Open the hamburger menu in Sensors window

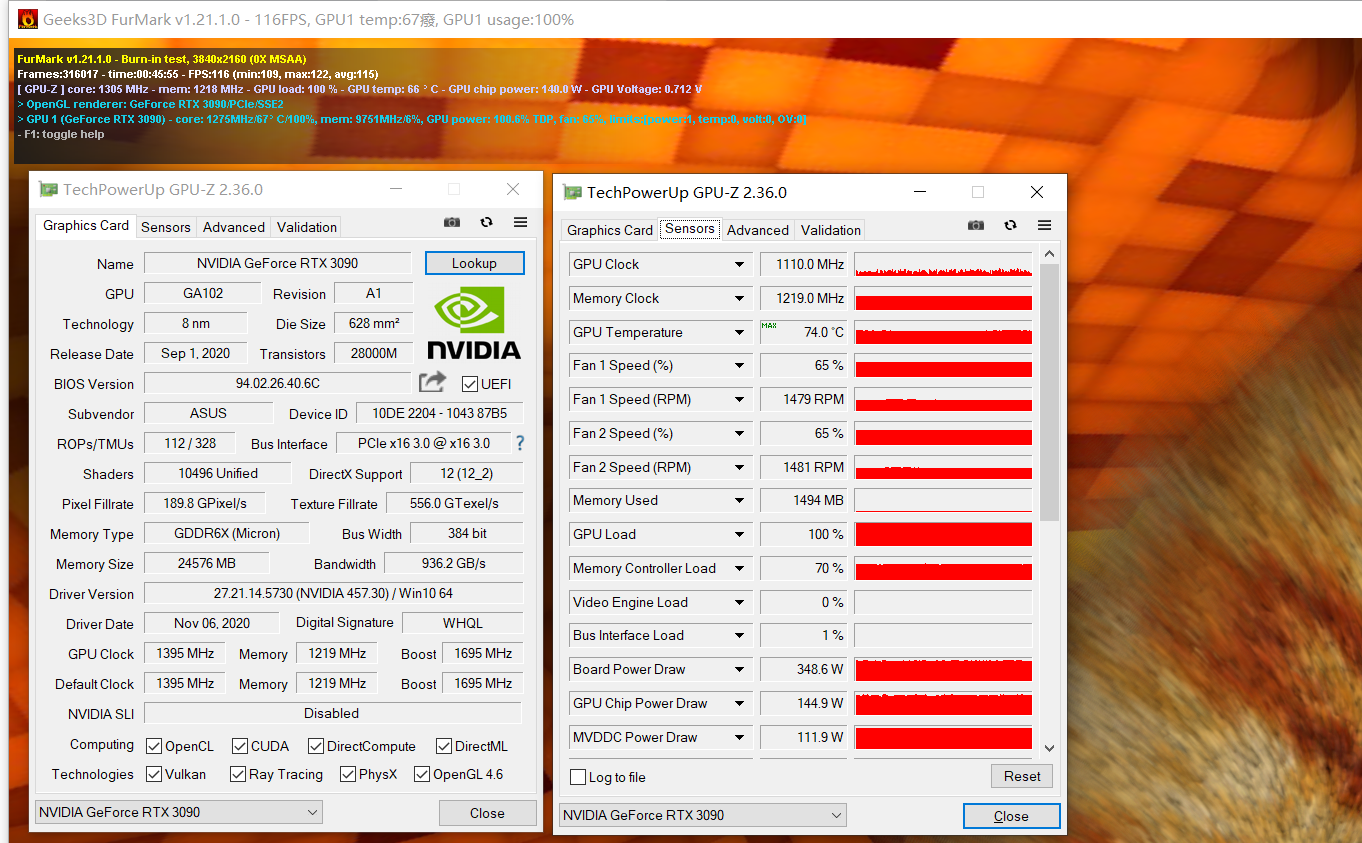(1044, 225)
